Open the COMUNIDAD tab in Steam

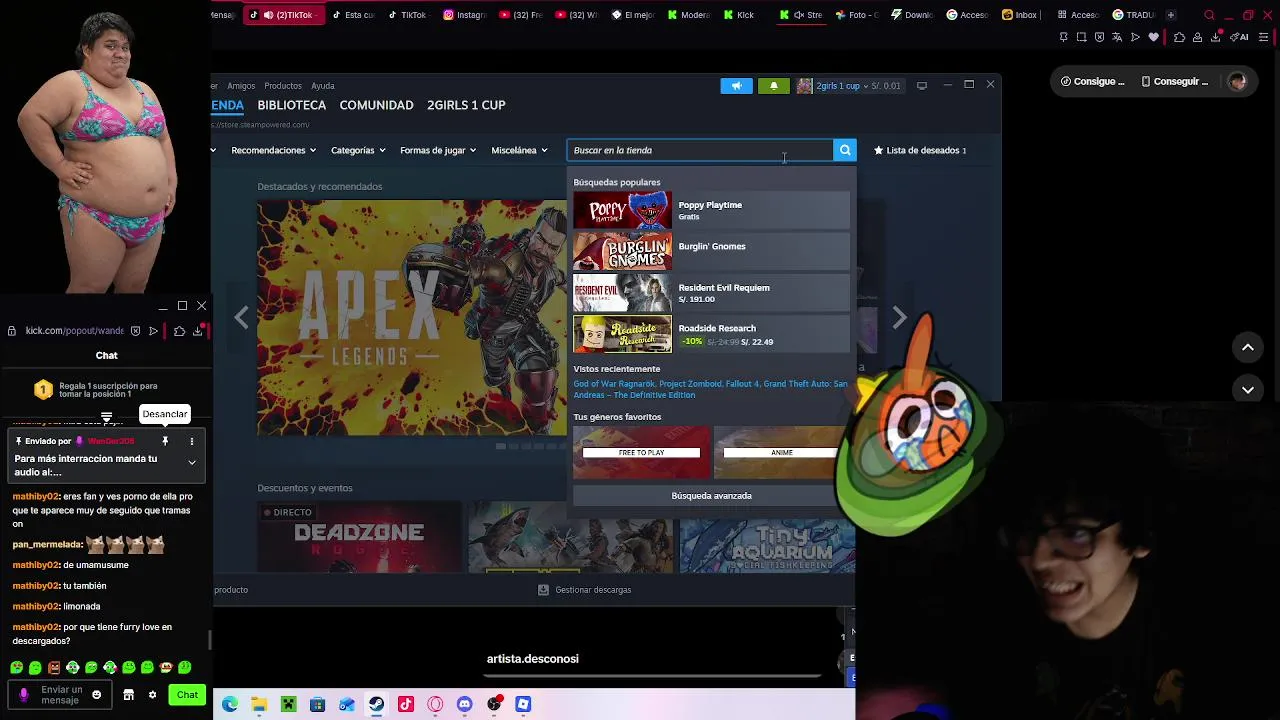(376, 105)
